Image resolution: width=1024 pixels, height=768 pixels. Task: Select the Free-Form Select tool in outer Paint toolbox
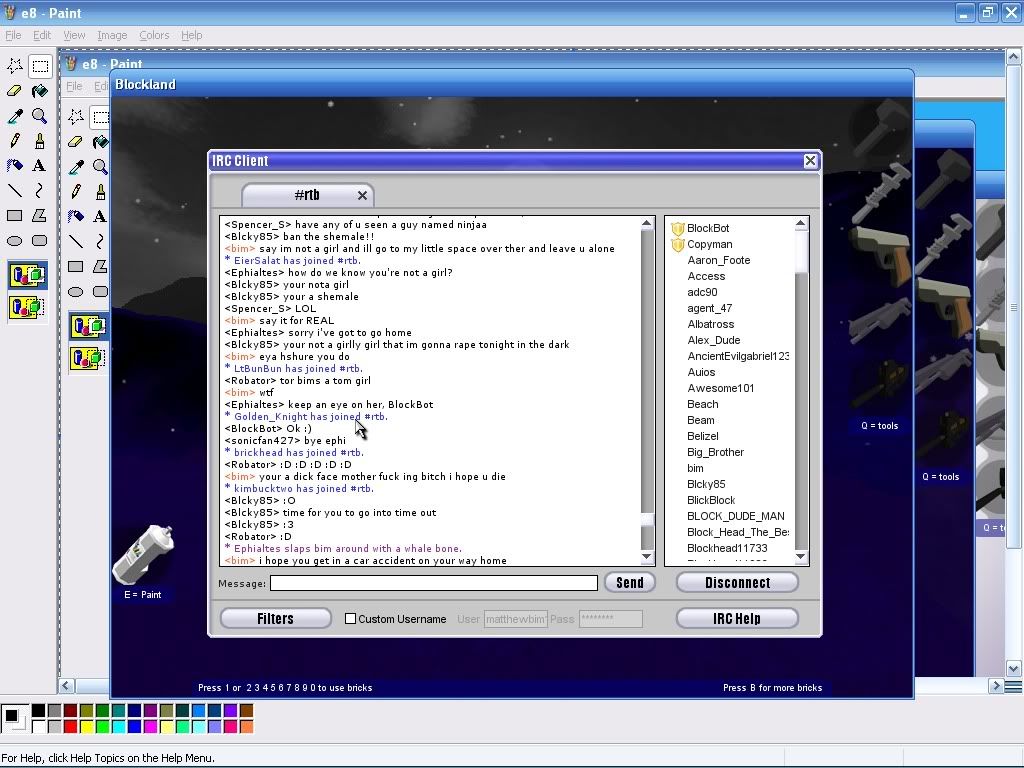(14, 65)
